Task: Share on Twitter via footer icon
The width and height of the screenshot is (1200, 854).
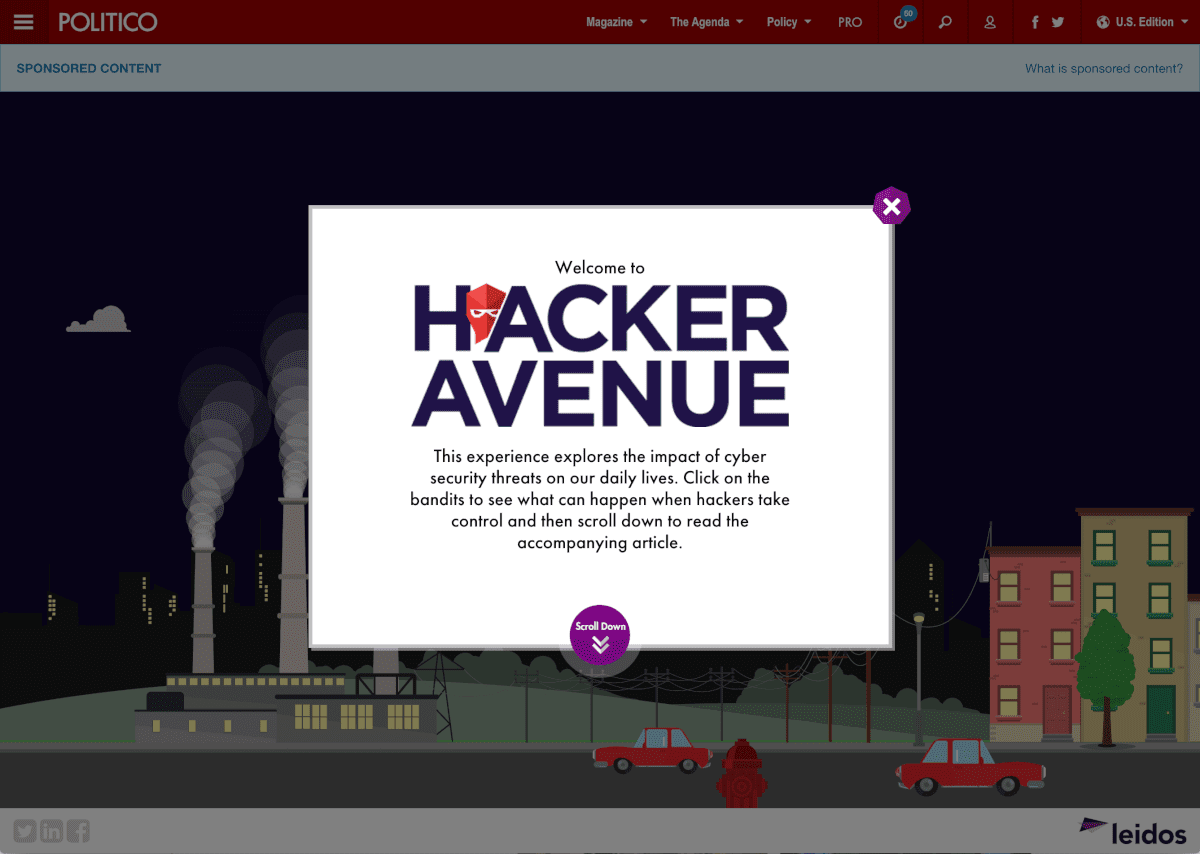Action: click(x=25, y=830)
